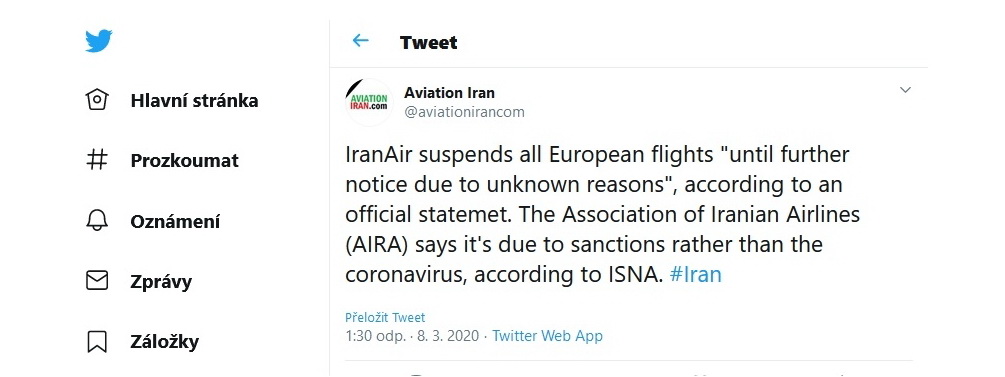The image size is (1005, 377).
Task: Click the bookmark icon beside Záložky
Action: (97, 341)
